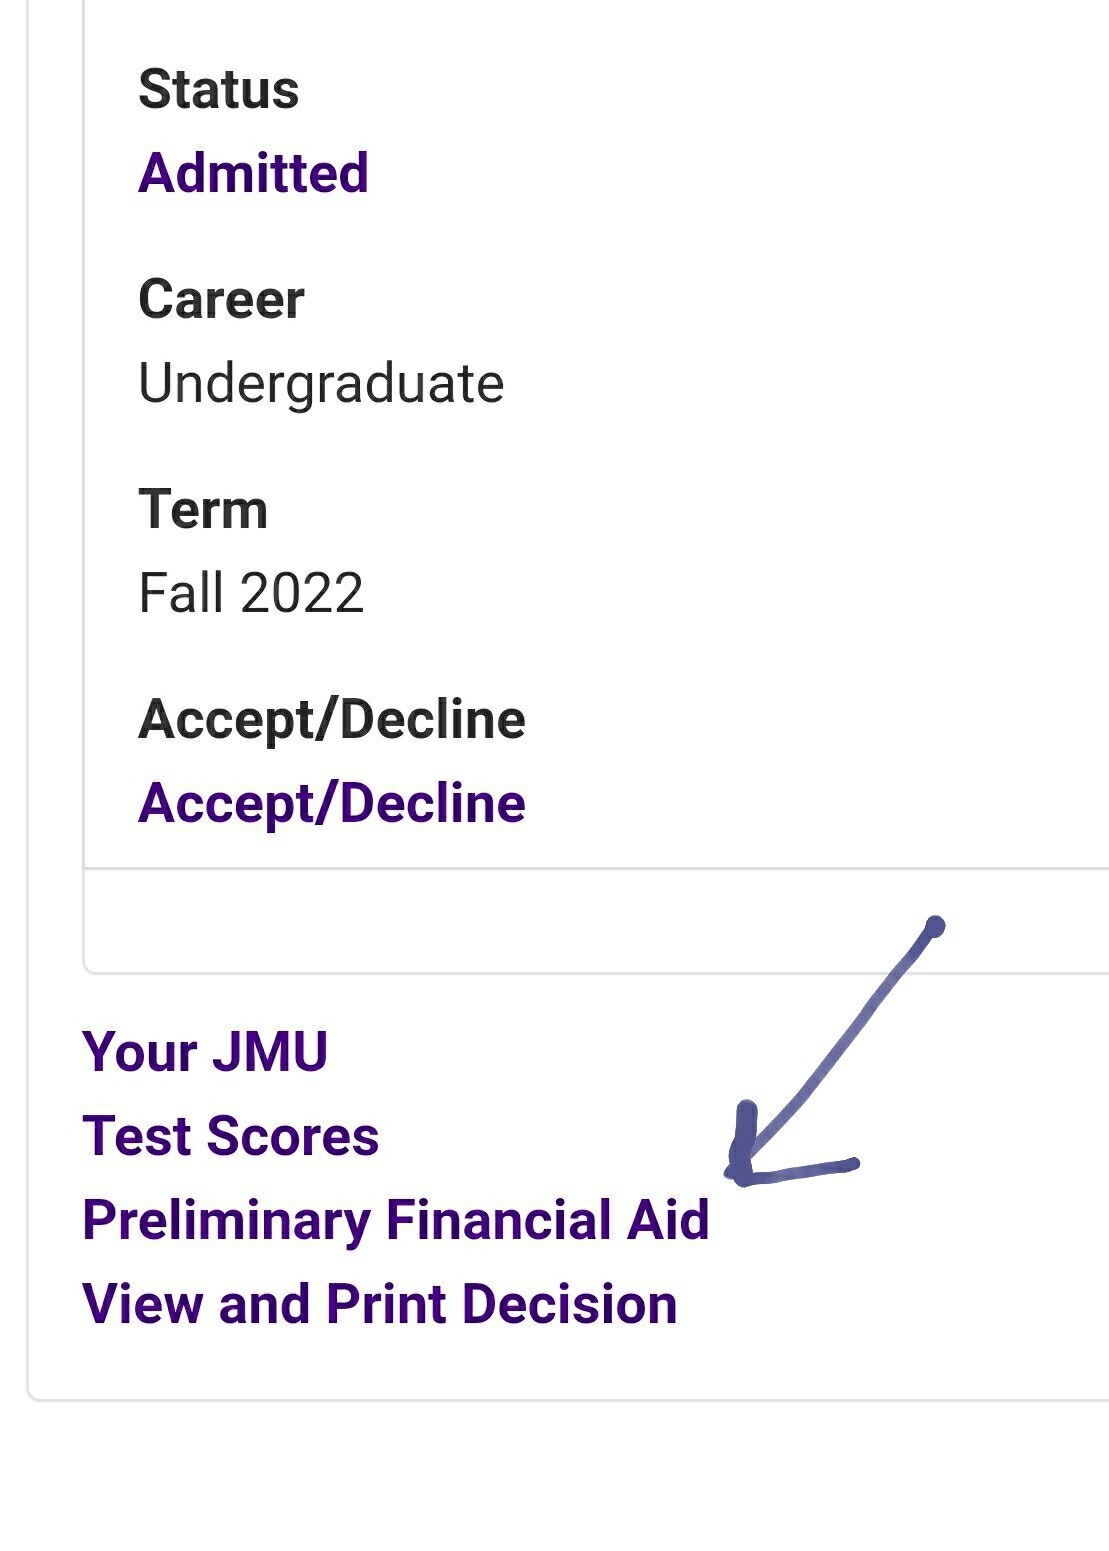Select the Undergraduate career value
1109x1551 pixels.
320,383
